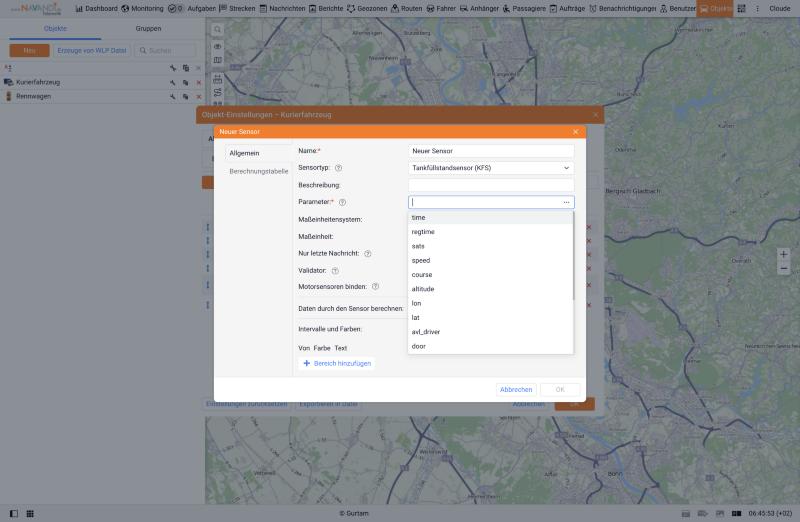This screenshot has width=800, height=522.
Task: Close the Objekt-Einstellungen window
Action: coord(595,115)
